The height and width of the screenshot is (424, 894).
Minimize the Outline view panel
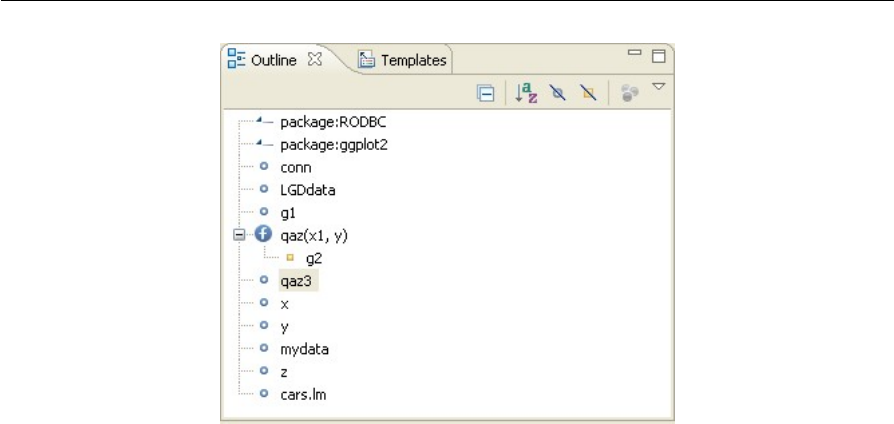tap(635, 53)
